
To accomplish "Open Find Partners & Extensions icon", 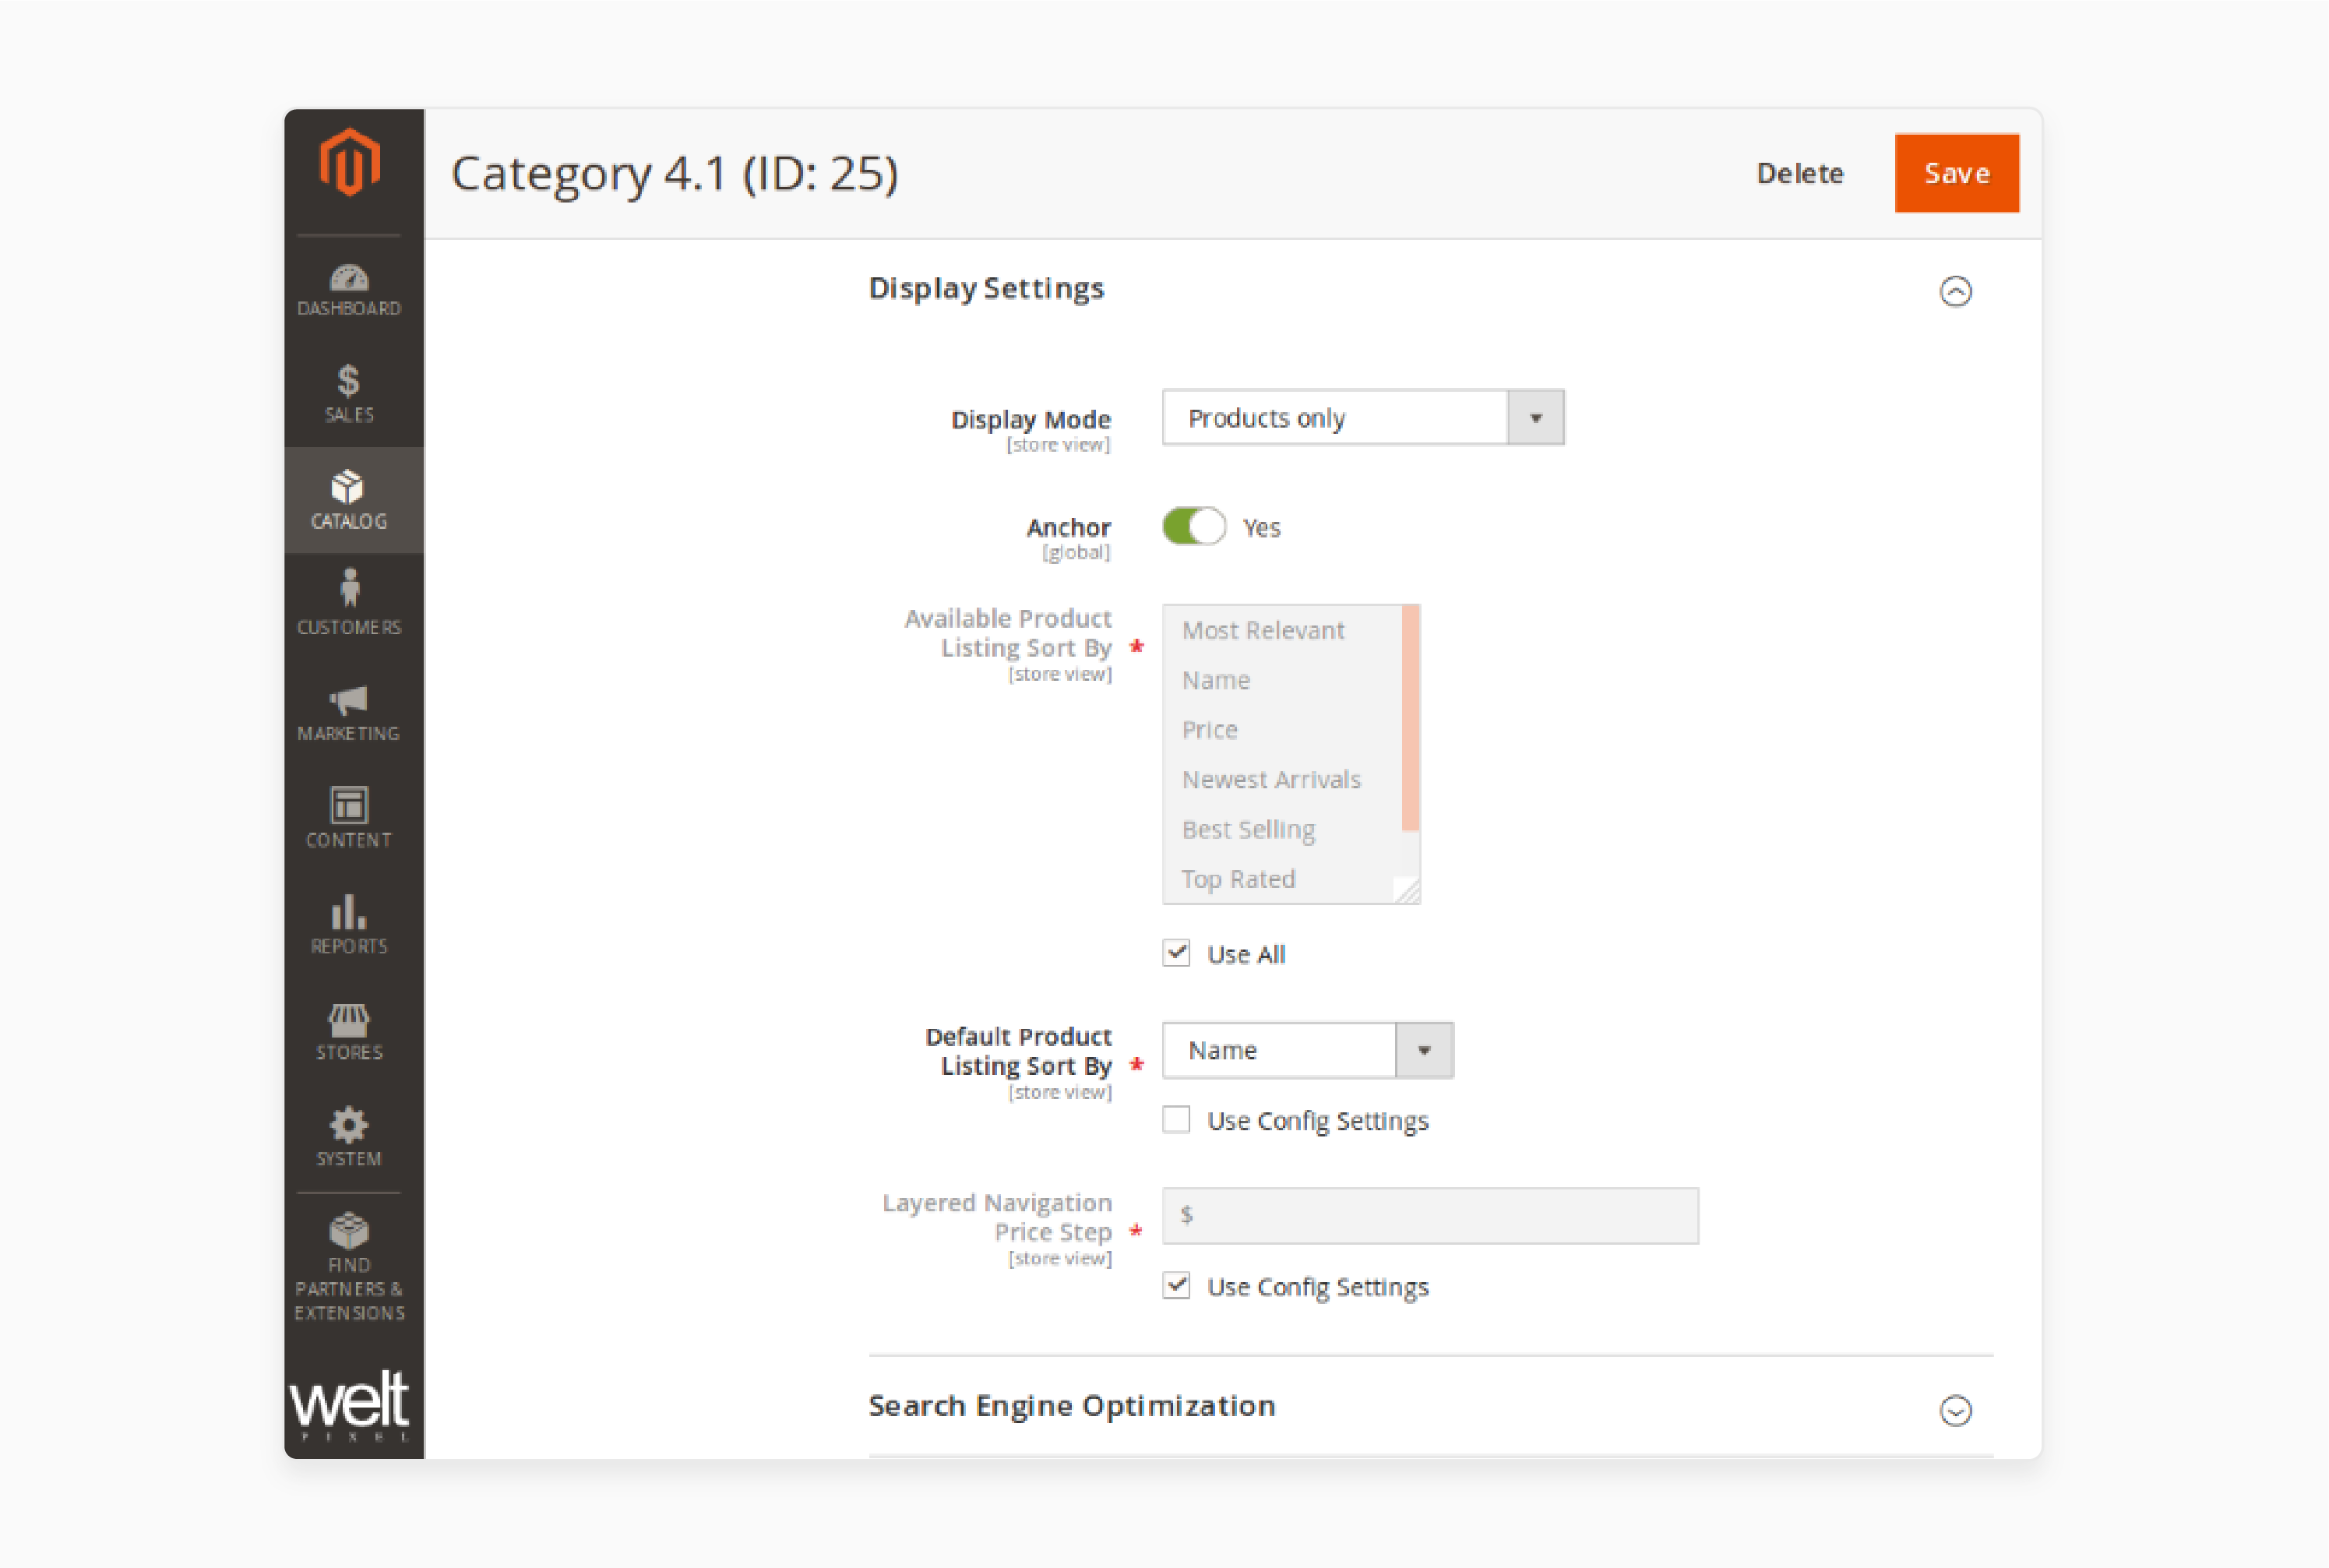I will (349, 1267).
